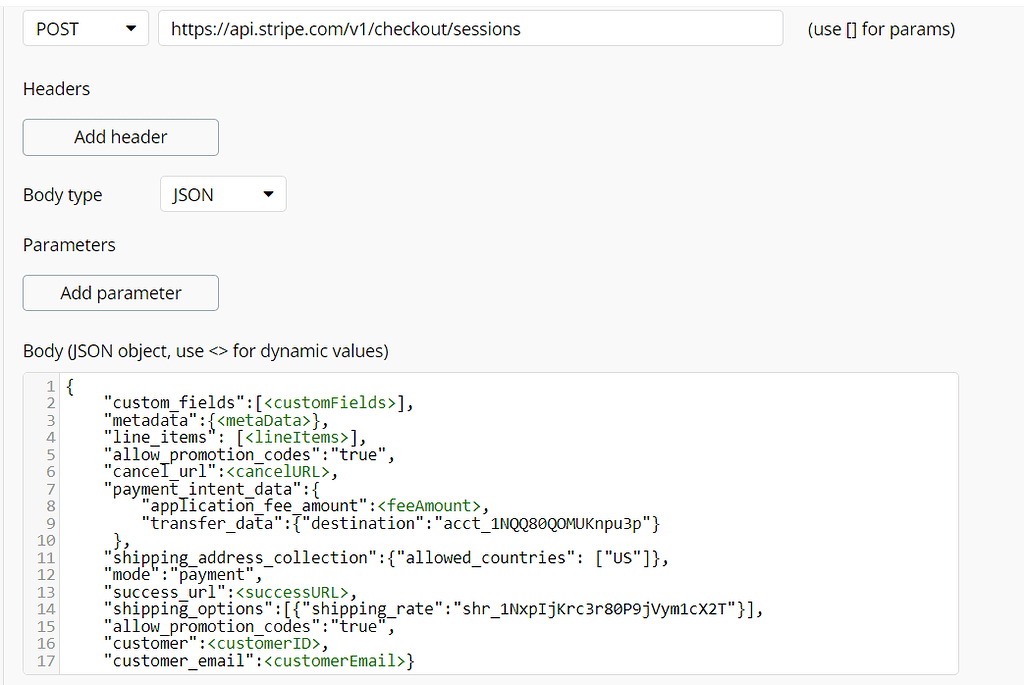Click line number 1 in the body editor
This screenshot has height=685, width=1024.
[51, 385]
